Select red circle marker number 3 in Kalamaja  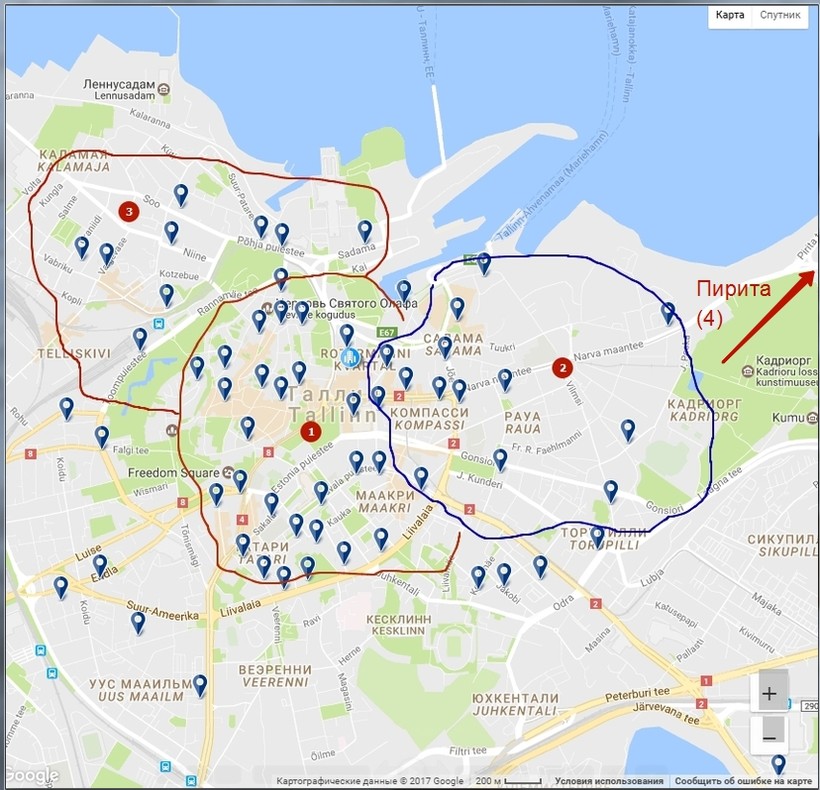(127, 212)
